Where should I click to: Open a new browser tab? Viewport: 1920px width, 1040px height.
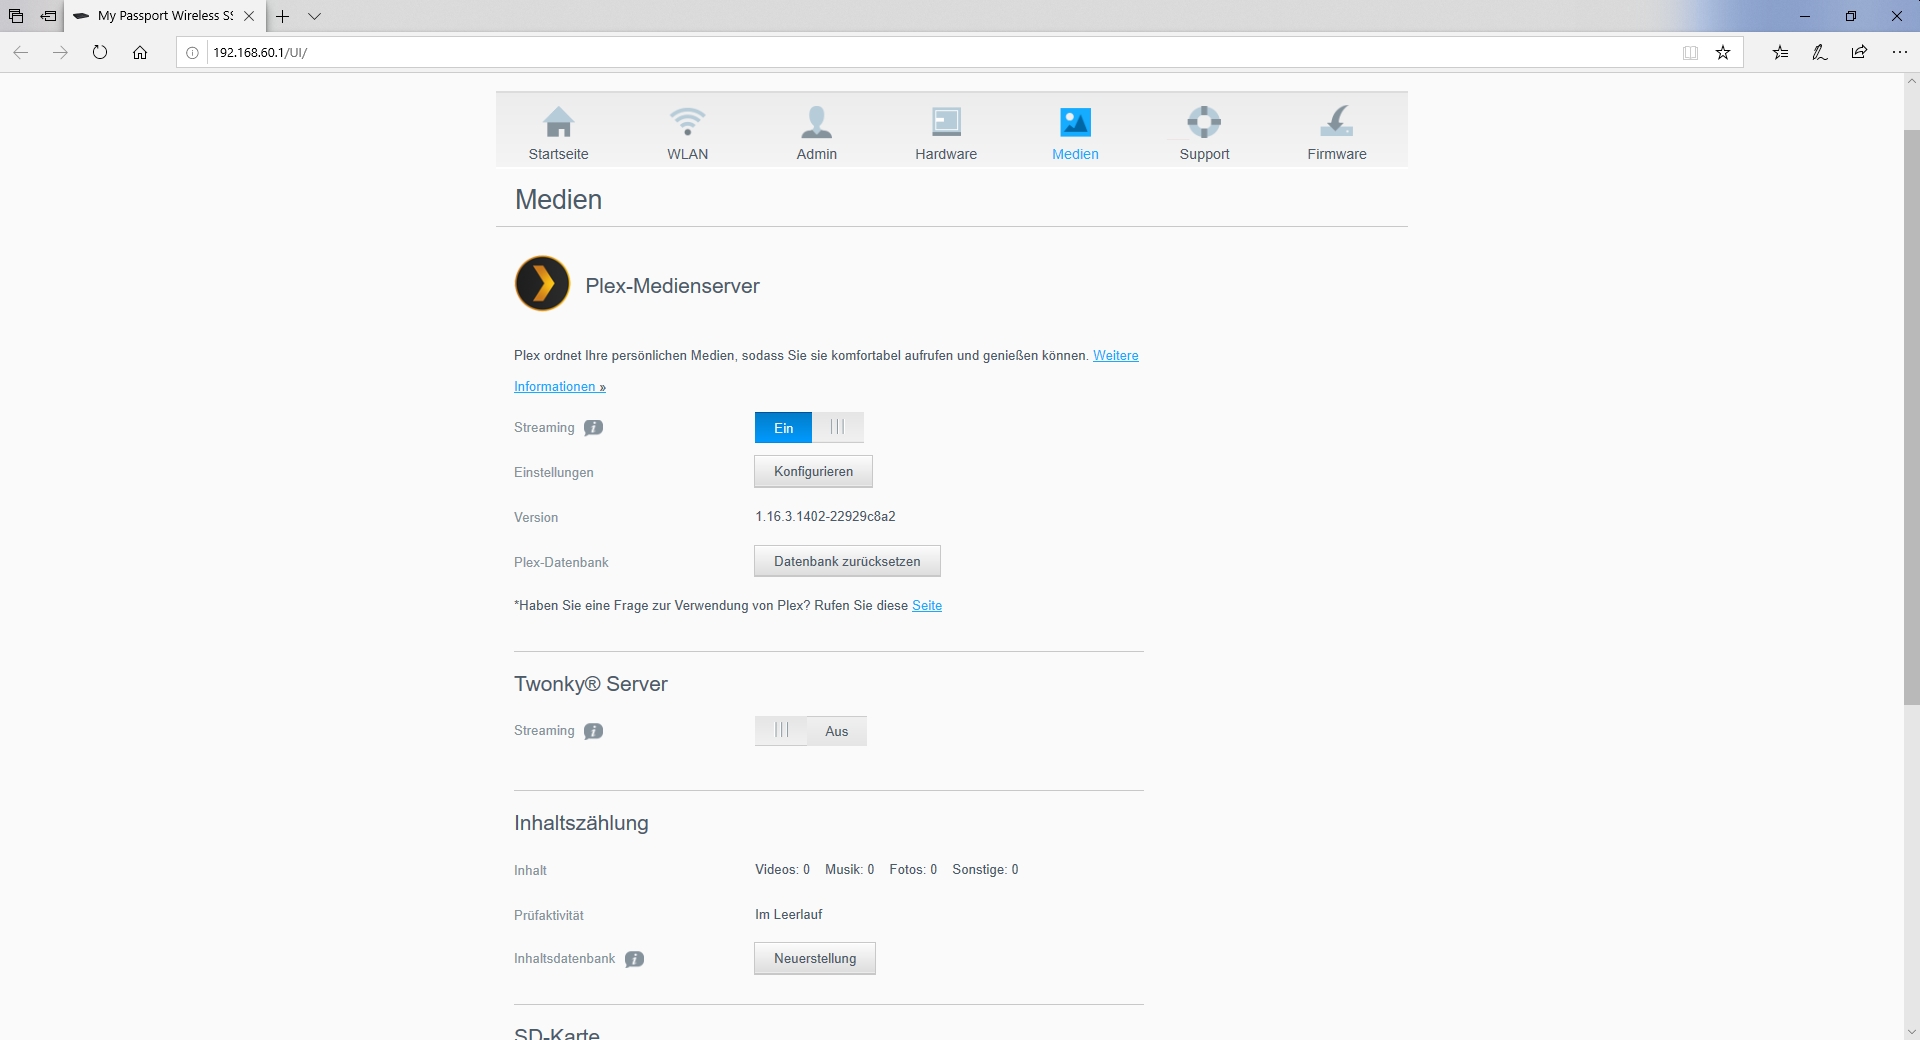pos(283,16)
